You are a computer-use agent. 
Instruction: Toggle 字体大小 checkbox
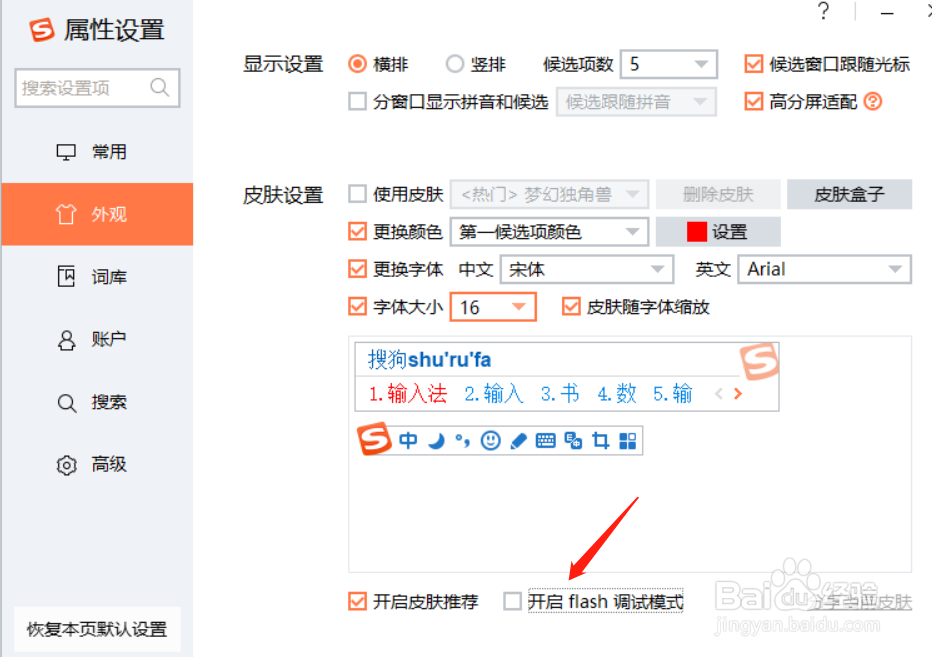[x=357, y=307]
